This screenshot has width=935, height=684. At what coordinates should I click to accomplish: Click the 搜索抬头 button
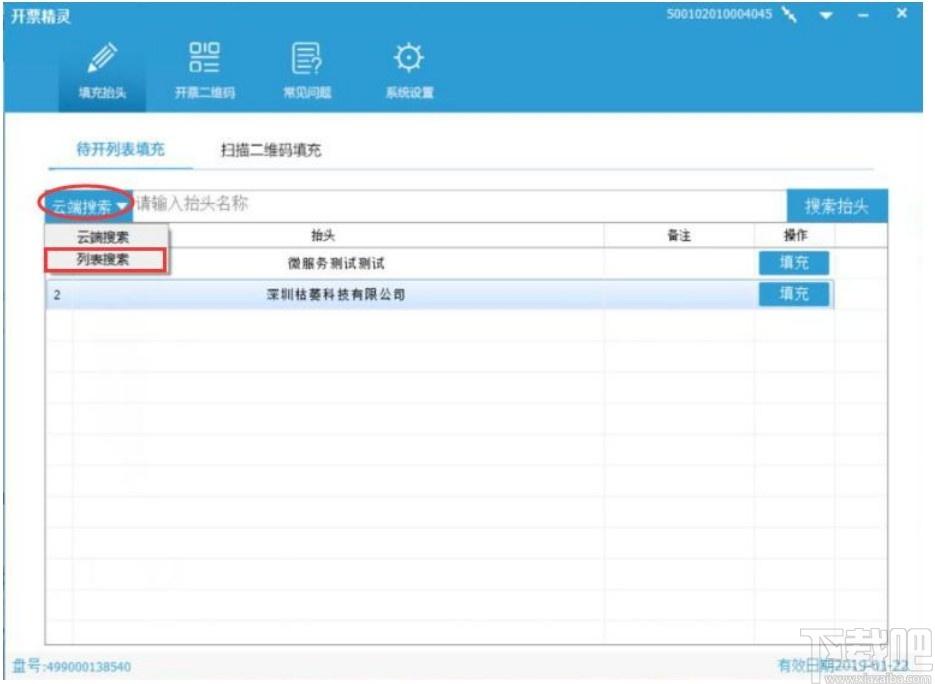click(x=837, y=206)
